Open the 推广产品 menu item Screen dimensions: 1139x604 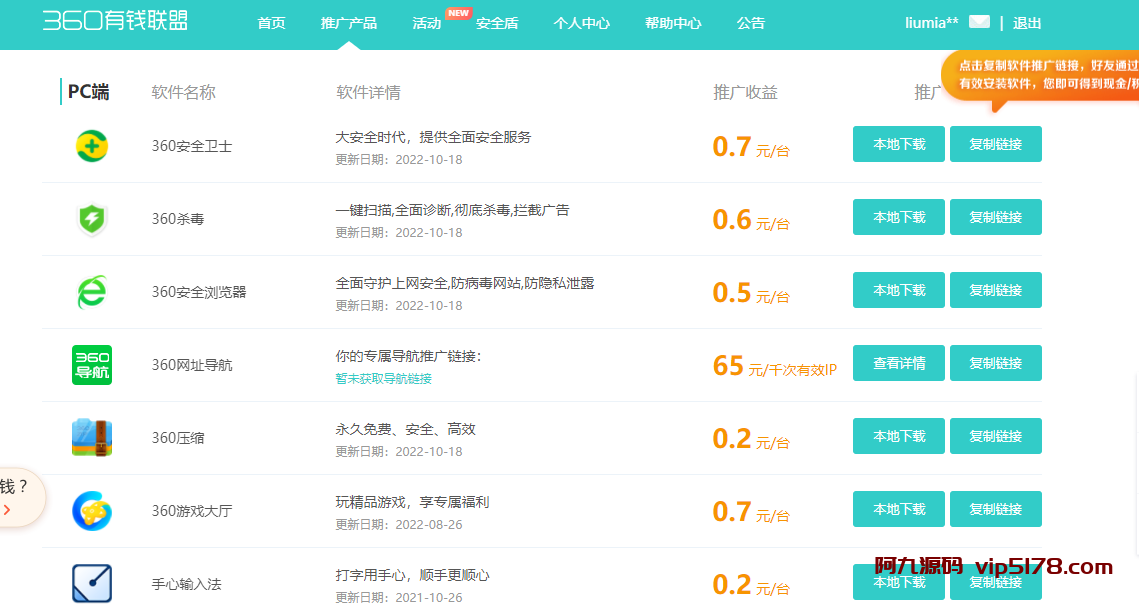(x=349, y=23)
